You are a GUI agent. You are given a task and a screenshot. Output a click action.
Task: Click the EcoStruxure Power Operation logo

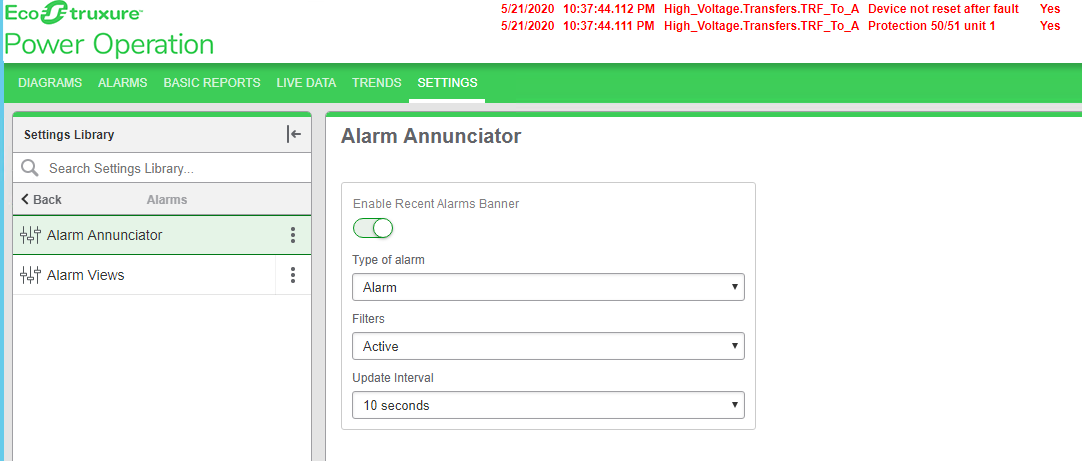tap(109, 30)
